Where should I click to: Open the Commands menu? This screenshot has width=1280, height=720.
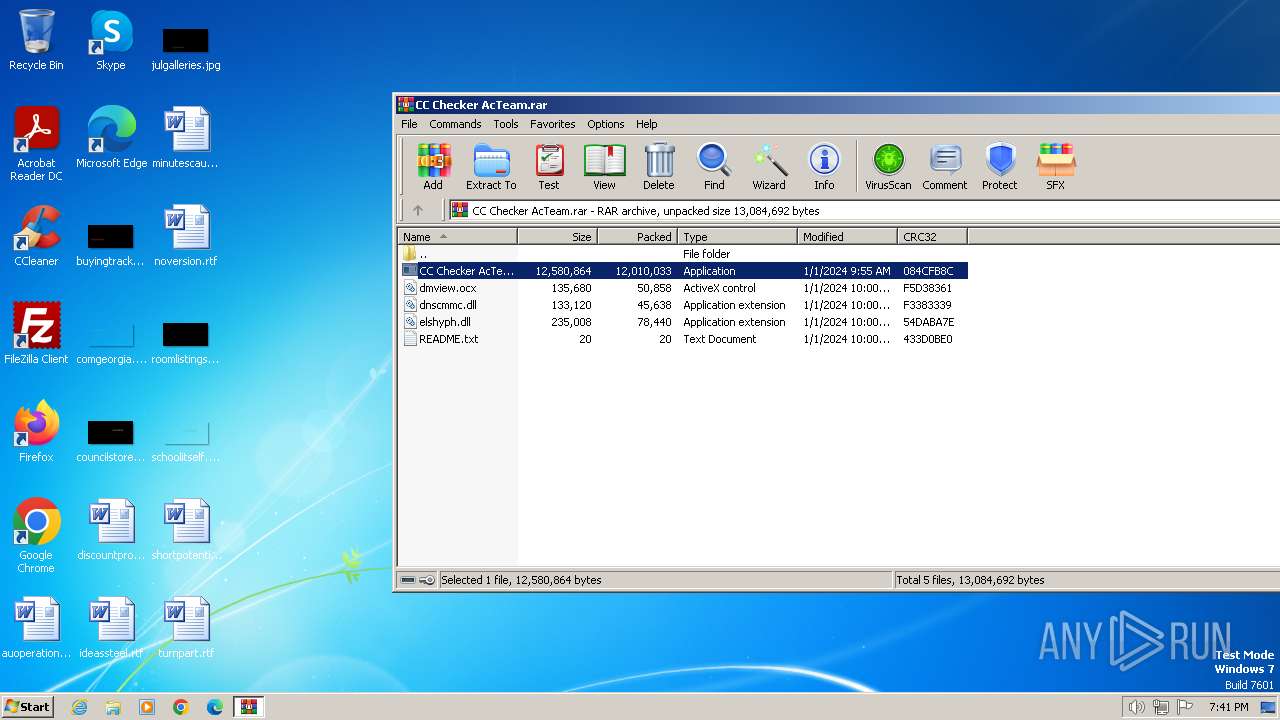coord(455,124)
